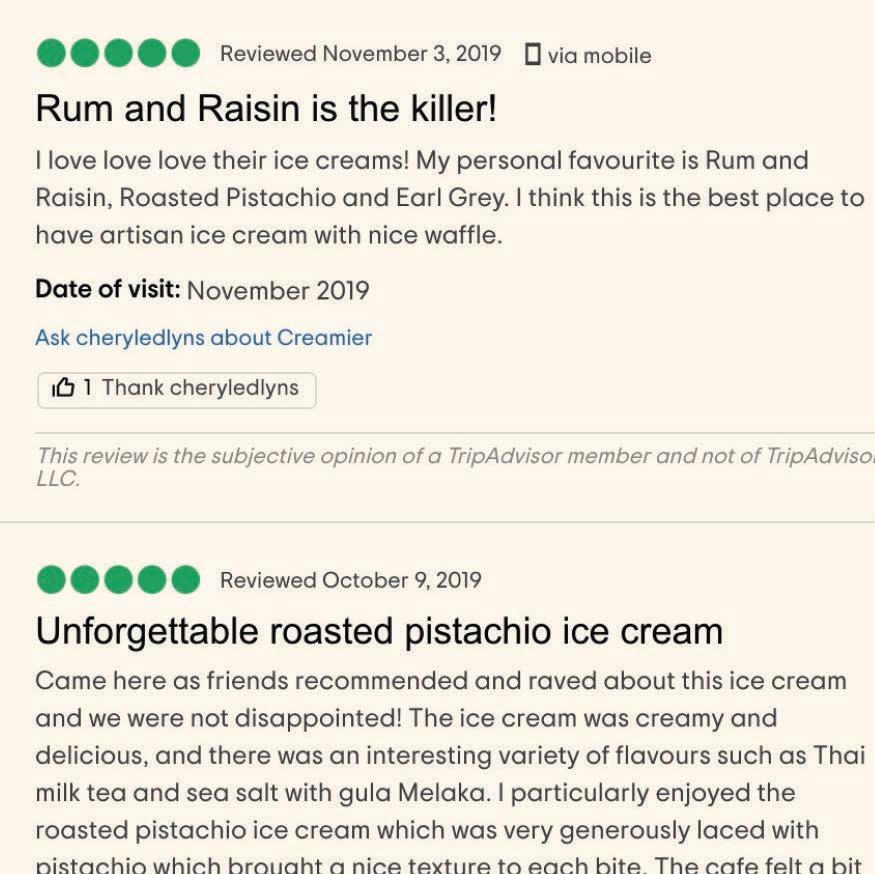Viewport: 875px width, 874px height.
Task: Click the TripAdvisor subjective opinion disclaimer text
Action: tap(455, 467)
